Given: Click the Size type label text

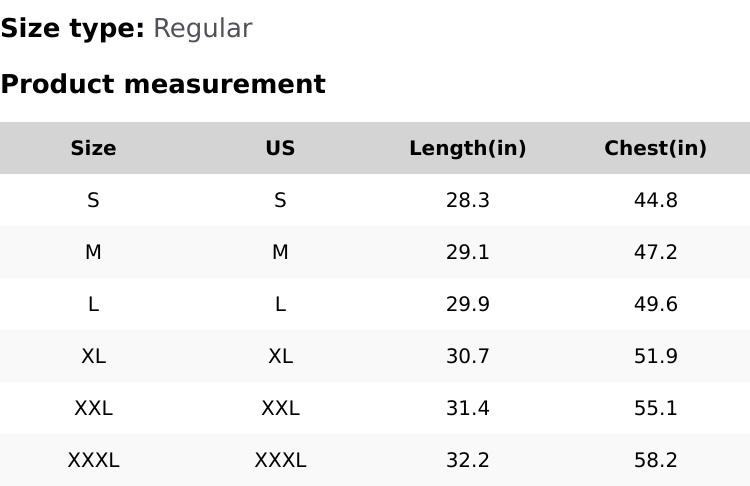Looking at the screenshot, I should tap(72, 29).
